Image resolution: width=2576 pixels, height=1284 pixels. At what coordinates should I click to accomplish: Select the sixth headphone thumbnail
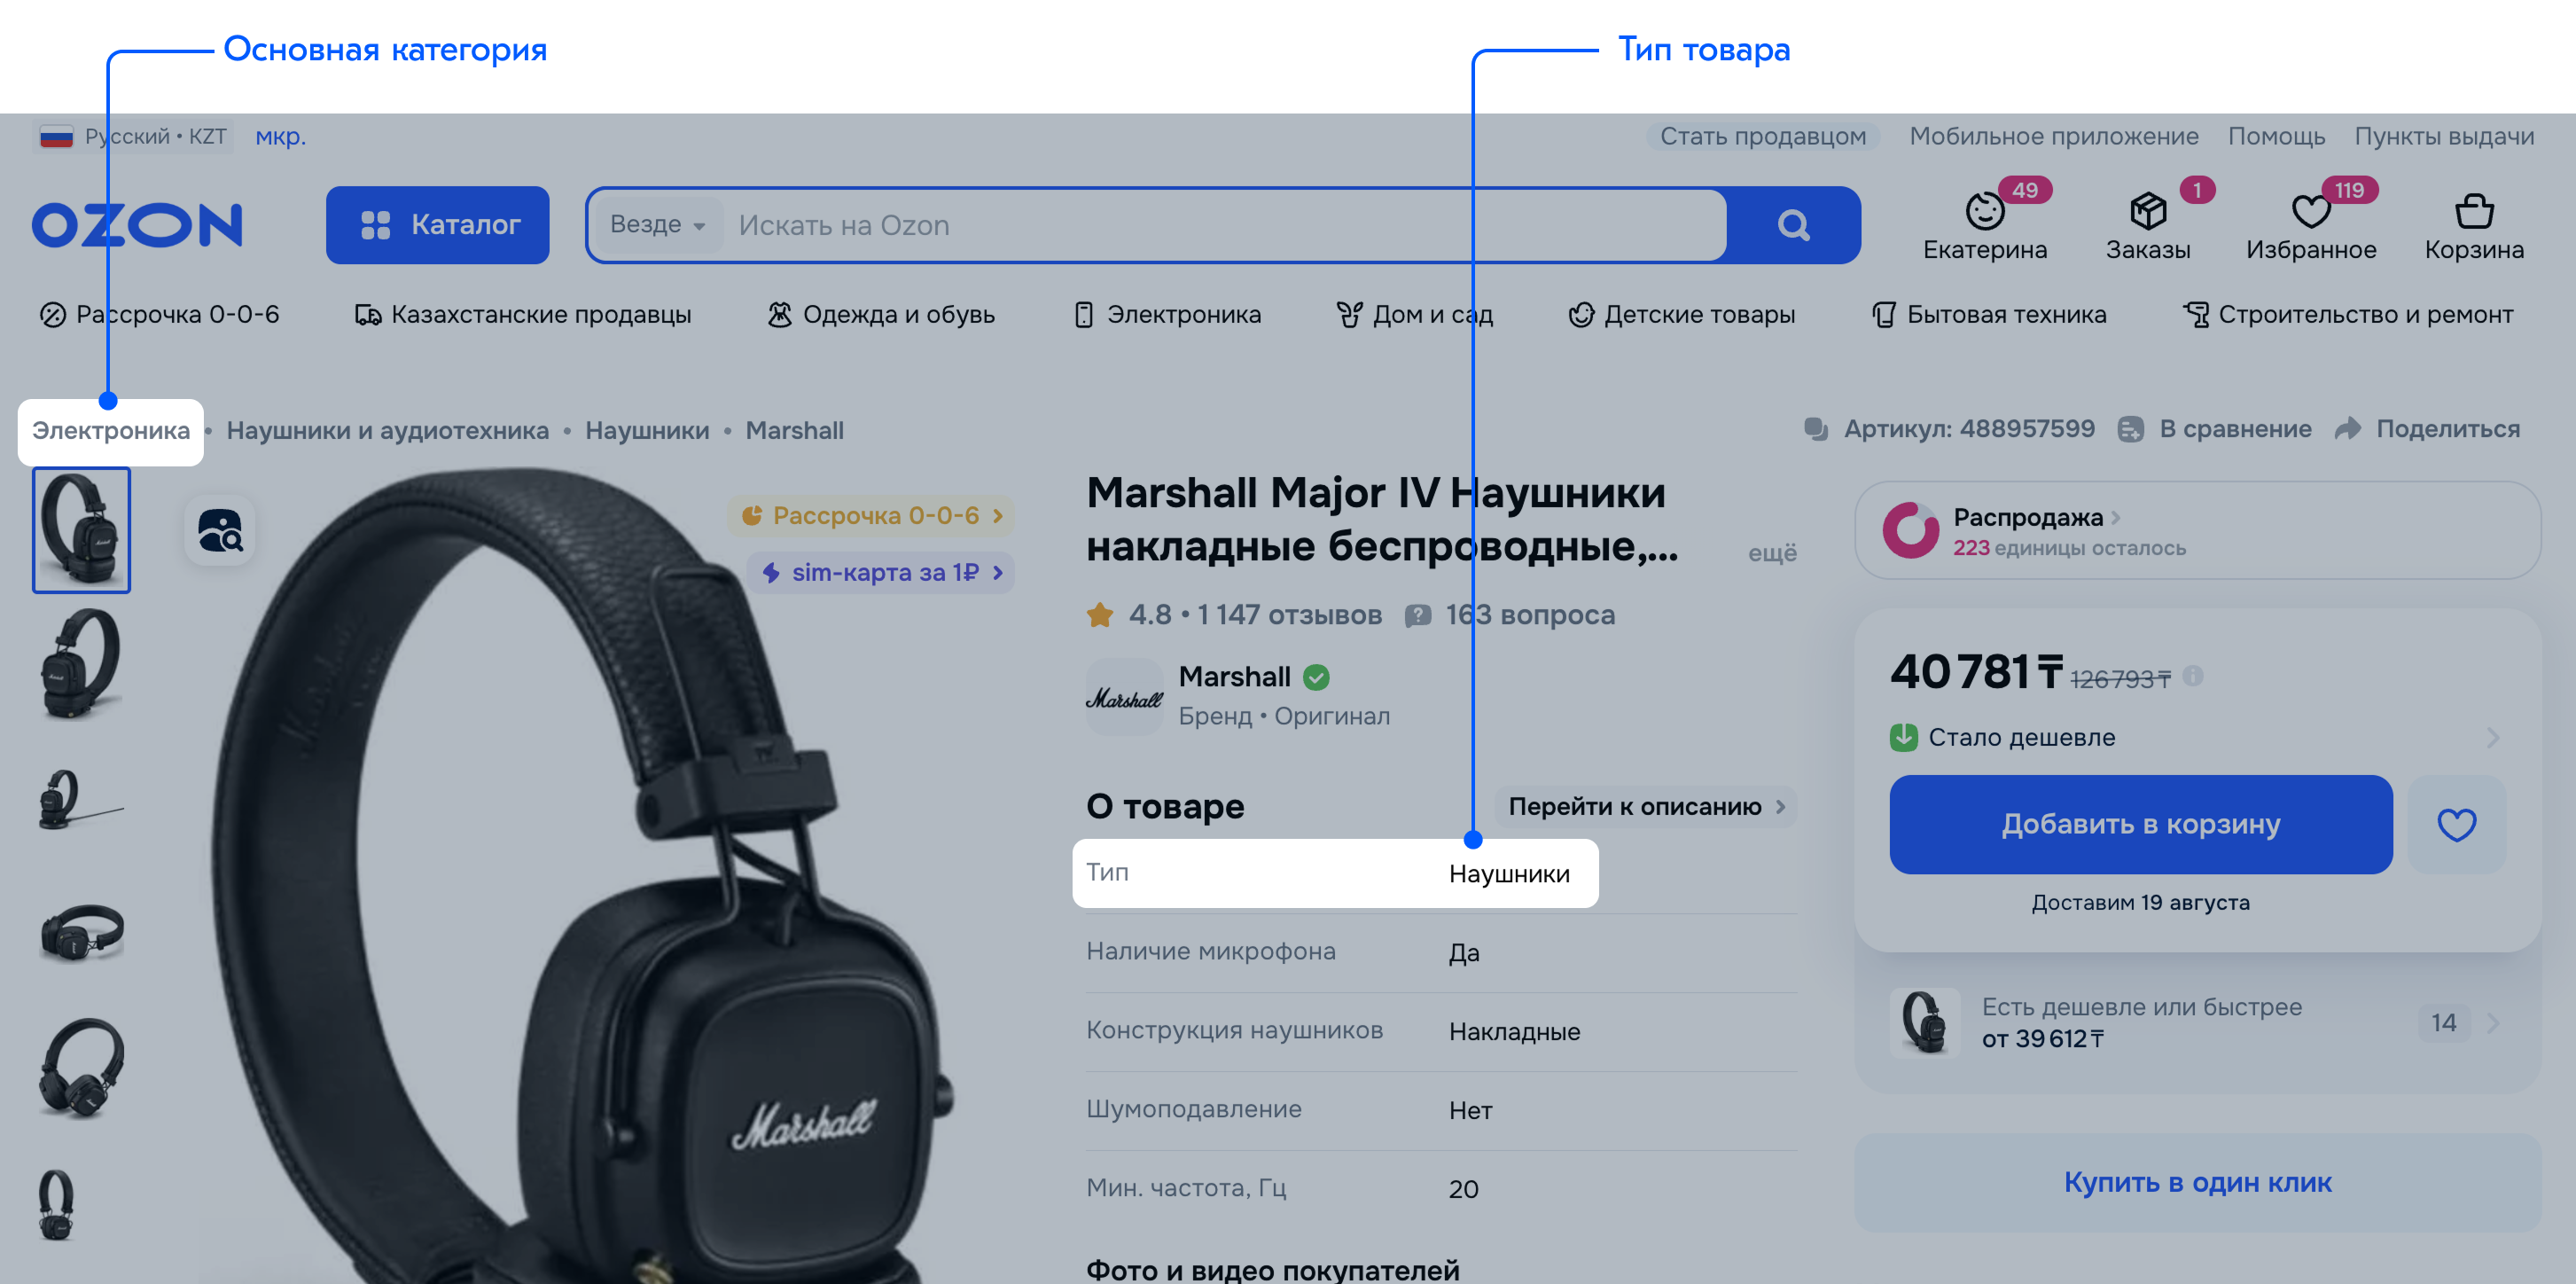click(x=57, y=1203)
